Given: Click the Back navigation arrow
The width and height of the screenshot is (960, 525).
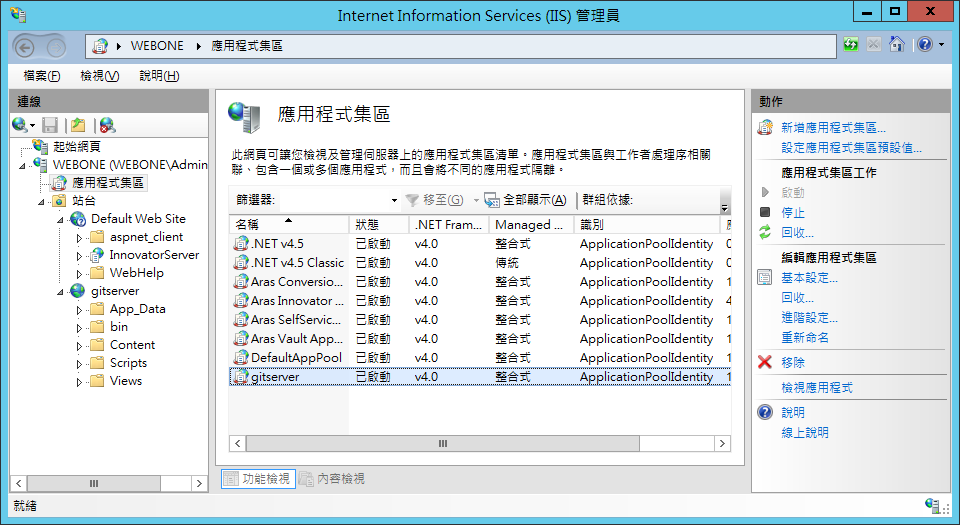Looking at the screenshot, I should tap(24, 47).
